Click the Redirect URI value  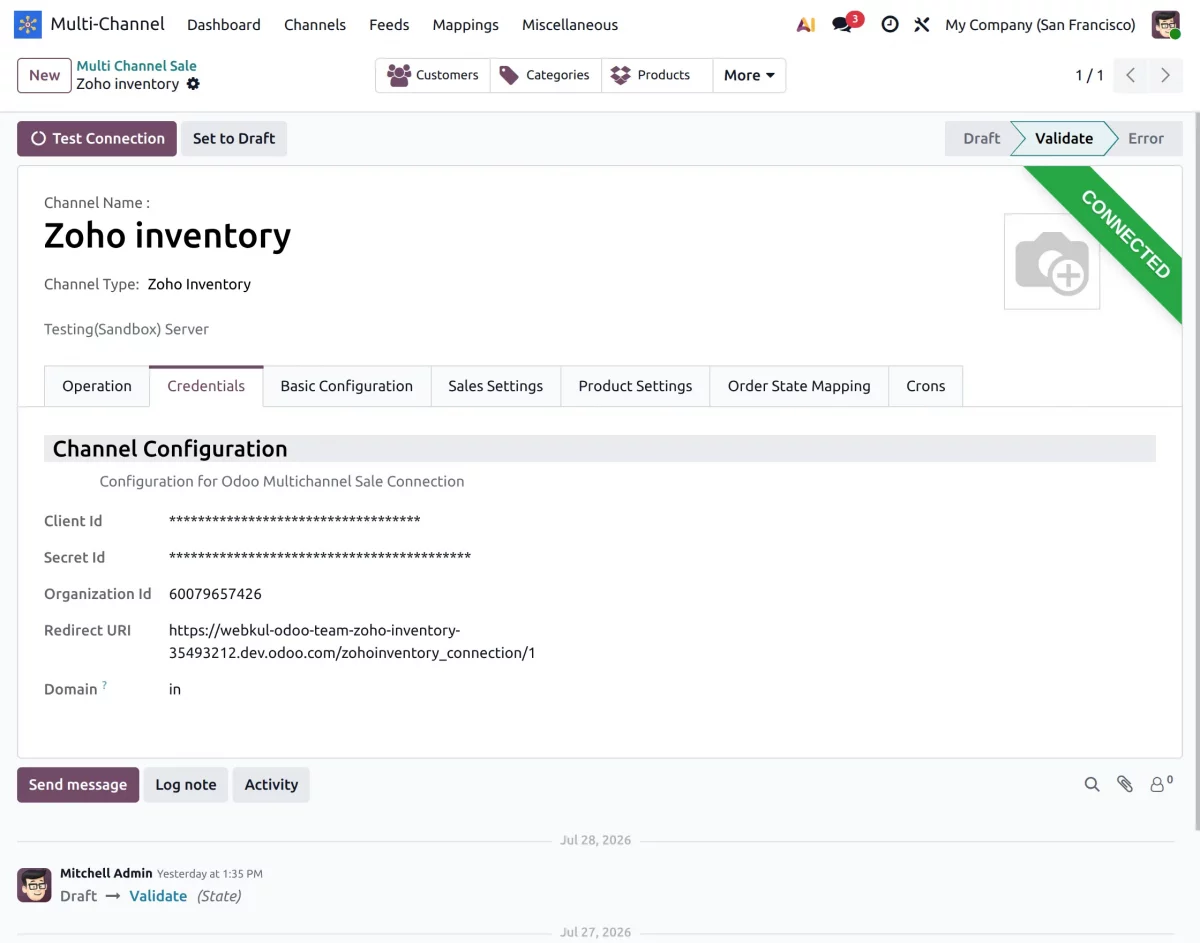click(352, 641)
